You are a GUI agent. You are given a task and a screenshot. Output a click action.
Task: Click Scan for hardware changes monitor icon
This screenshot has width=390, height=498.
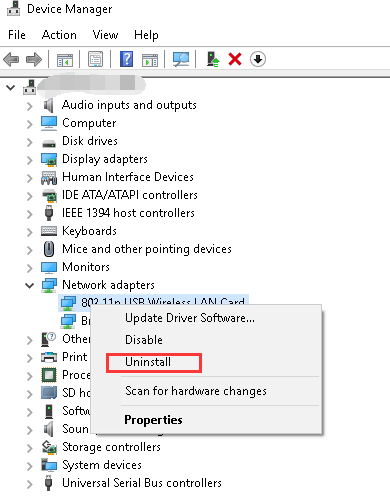pyautogui.click(x=181, y=59)
